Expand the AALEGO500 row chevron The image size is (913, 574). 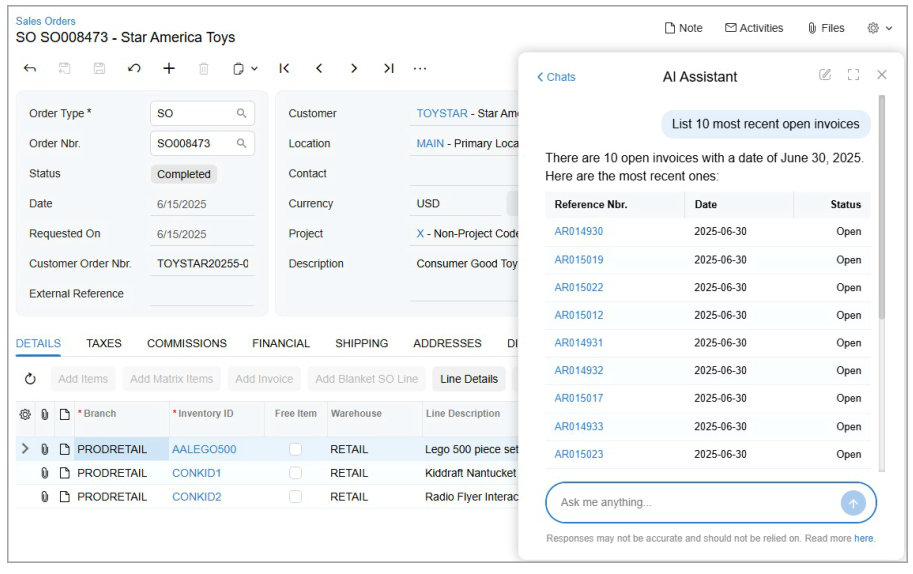point(25,450)
